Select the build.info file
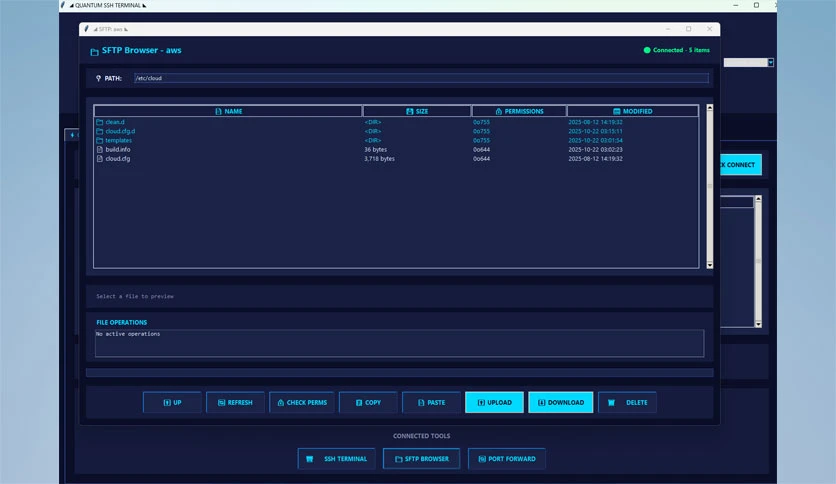The width and height of the screenshot is (836, 484). coord(396,149)
